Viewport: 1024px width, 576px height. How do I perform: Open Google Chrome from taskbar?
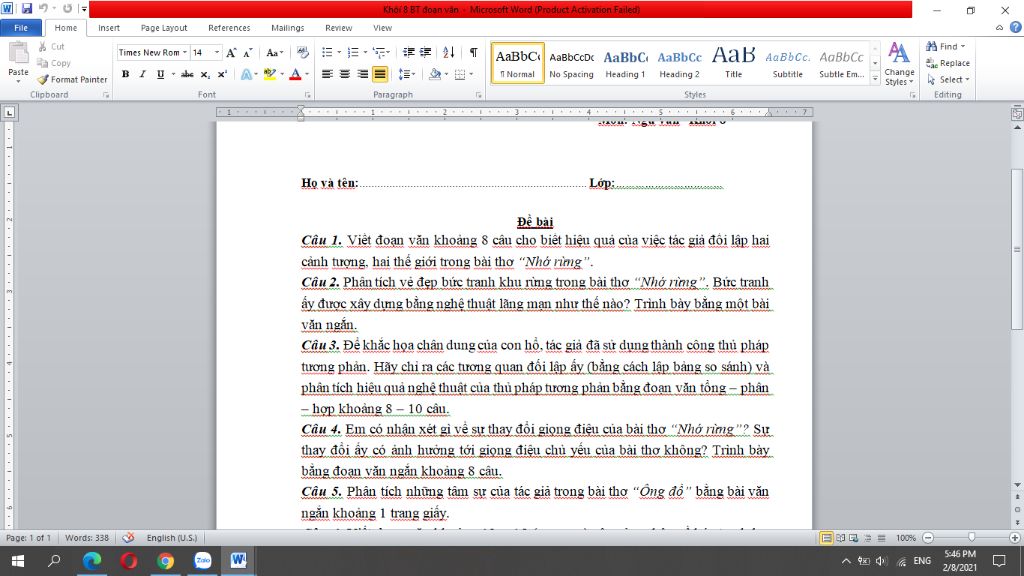coord(165,560)
